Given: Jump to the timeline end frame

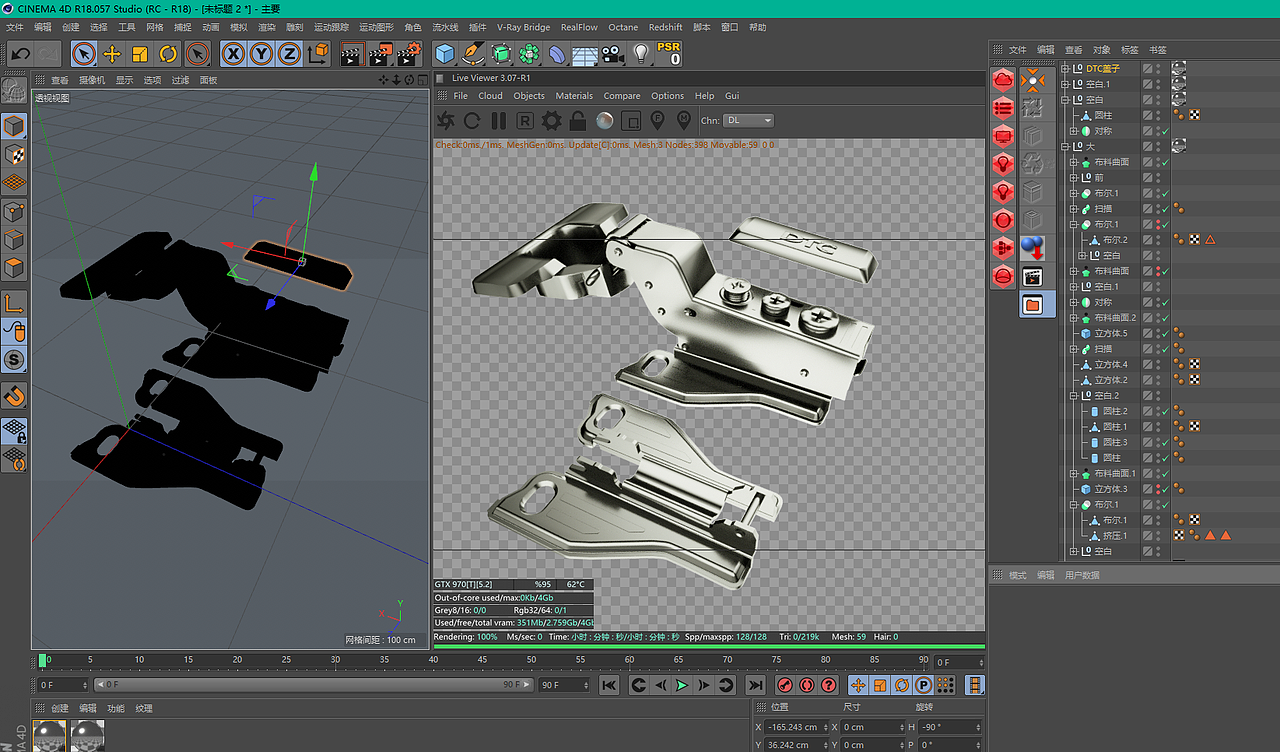Looking at the screenshot, I should (756, 685).
